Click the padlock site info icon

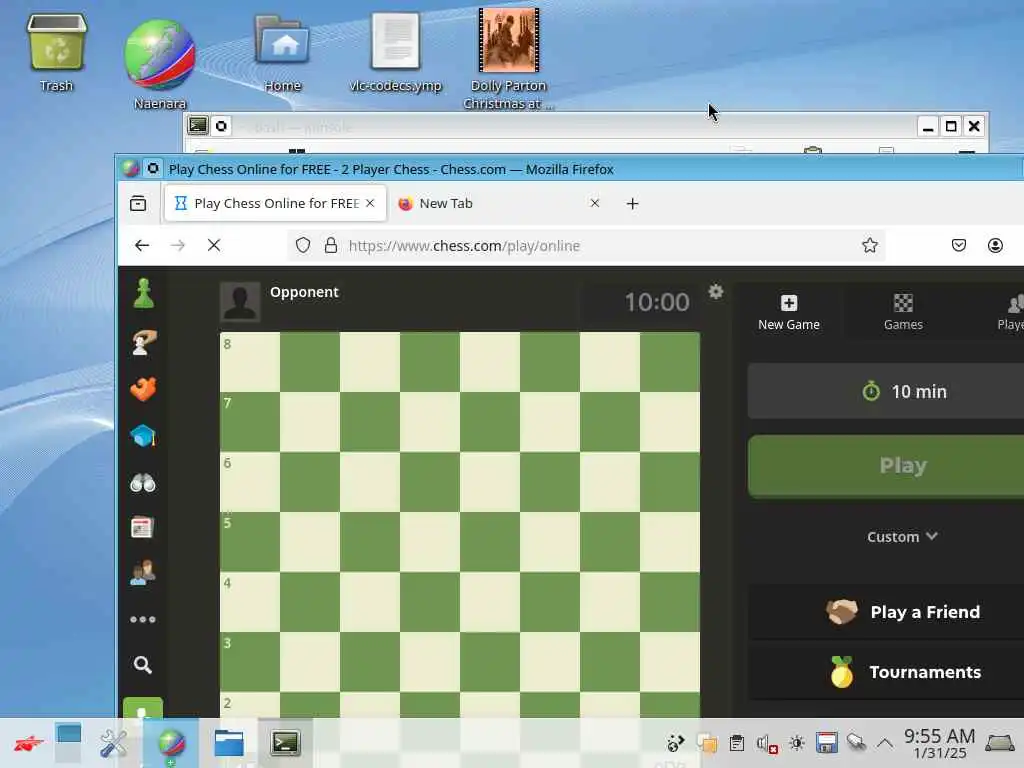(x=331, y=246)
